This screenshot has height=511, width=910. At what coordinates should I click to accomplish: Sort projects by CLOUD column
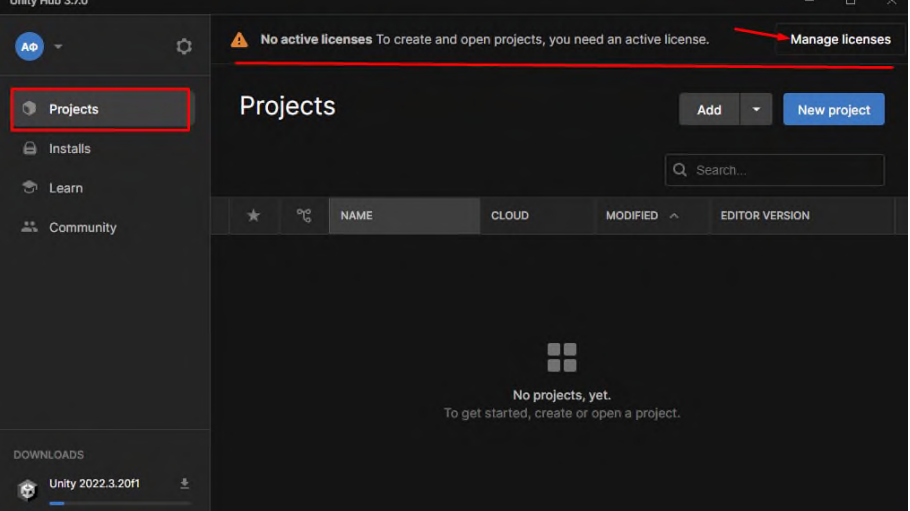tap(537, 215)
